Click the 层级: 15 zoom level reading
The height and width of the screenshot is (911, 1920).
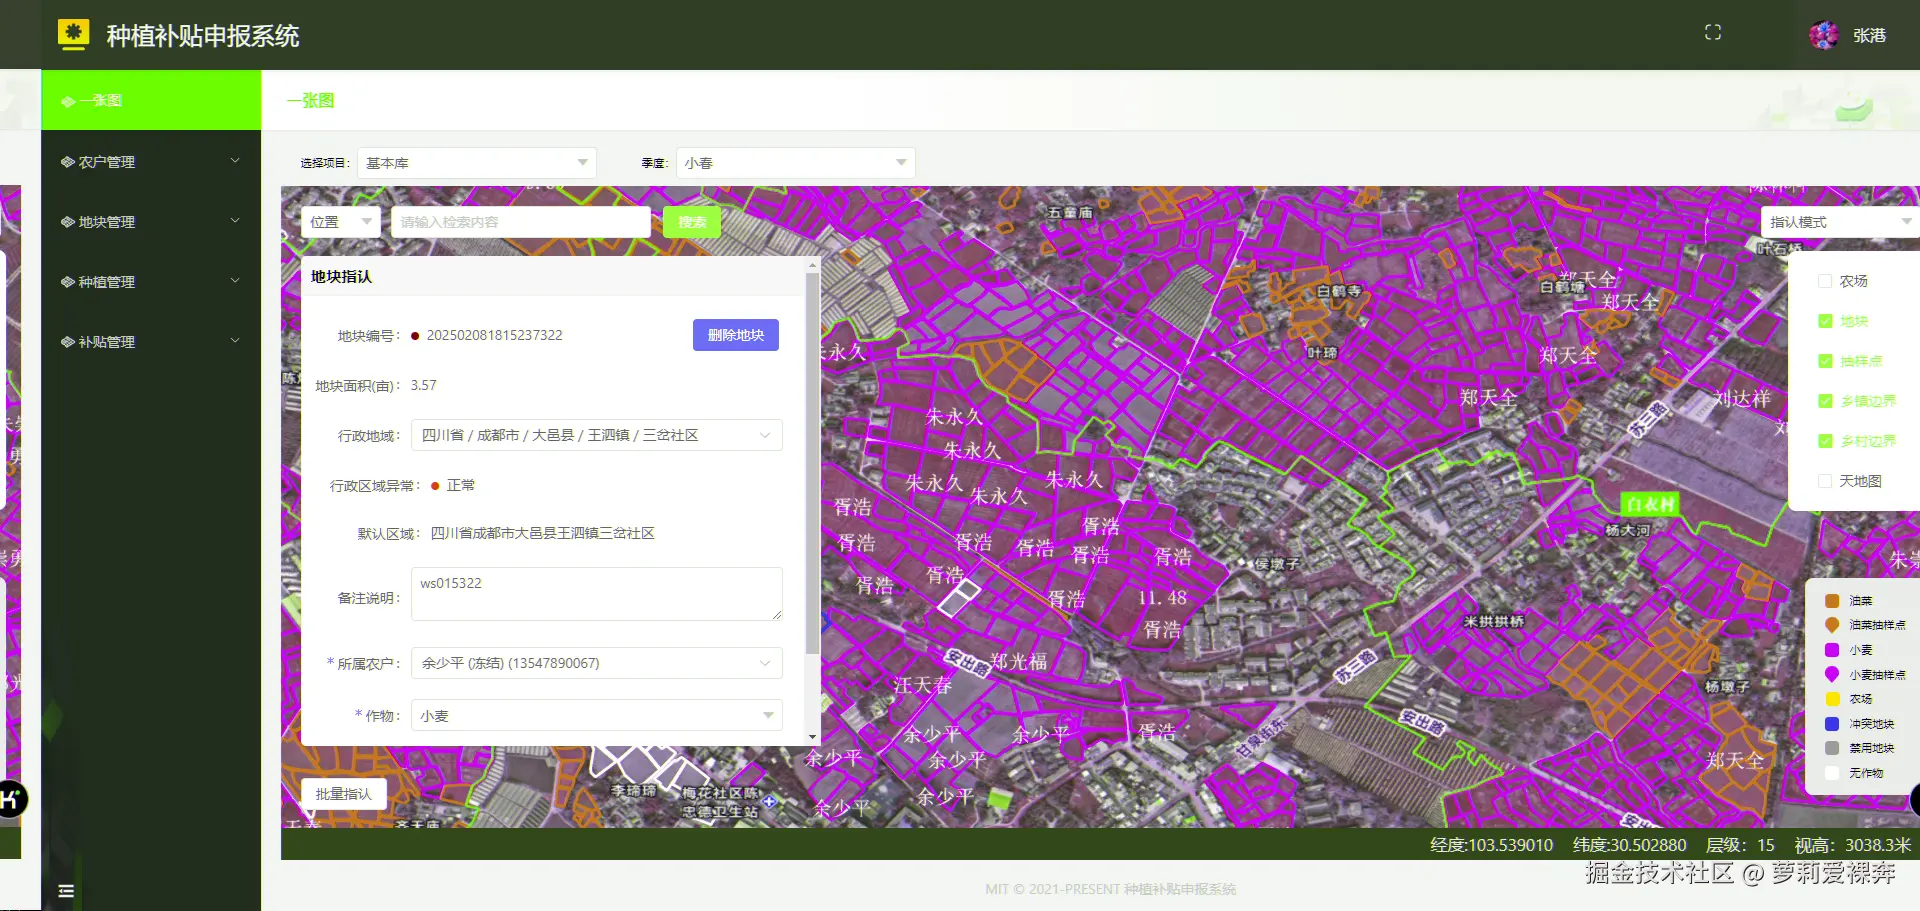pyautogui.click(x=1740, y=845)
